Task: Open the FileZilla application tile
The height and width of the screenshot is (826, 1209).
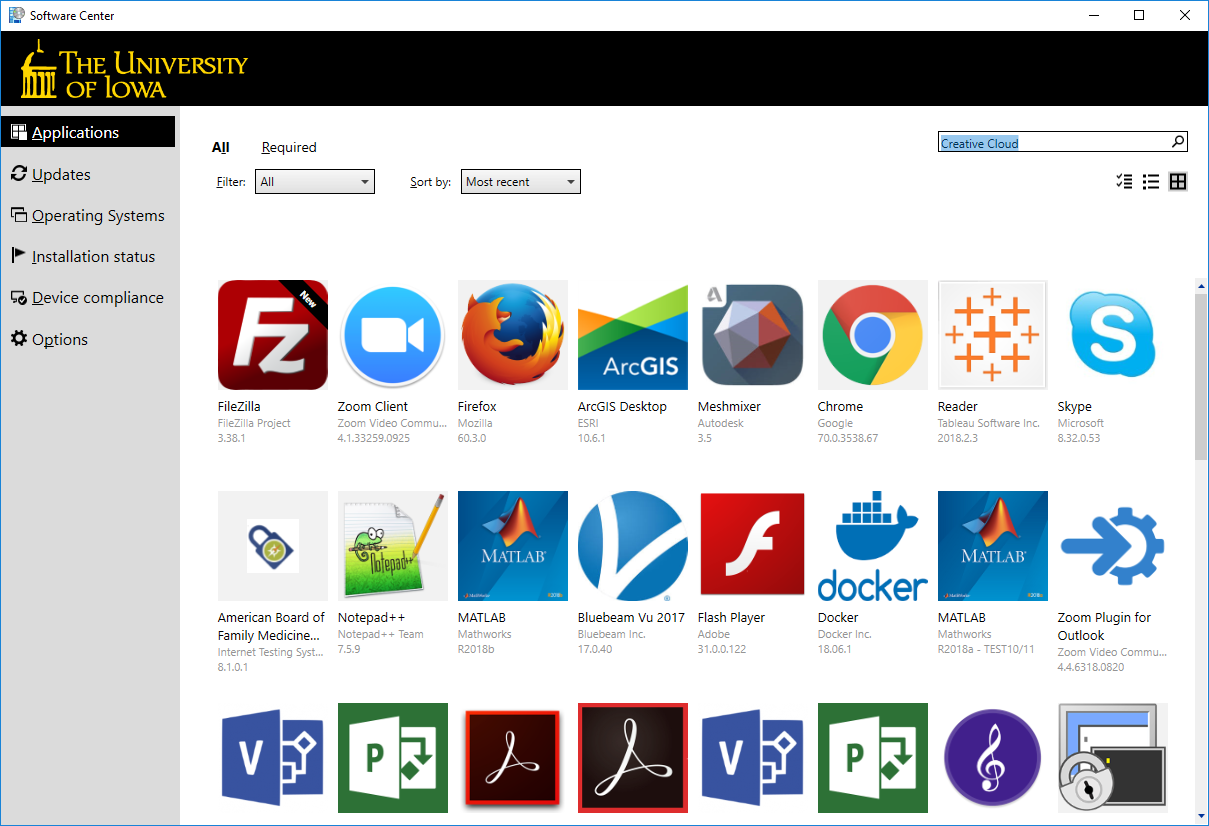Action: click(x=272, y=335)
